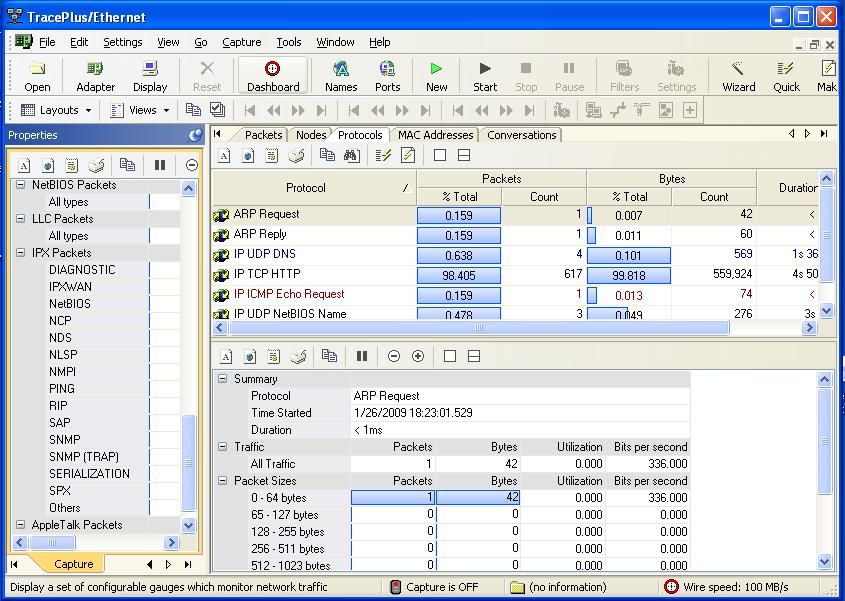Viewport: 845px width, 601px height.
Task: Pause updates in the Properties panel
Action: (160, 165)
